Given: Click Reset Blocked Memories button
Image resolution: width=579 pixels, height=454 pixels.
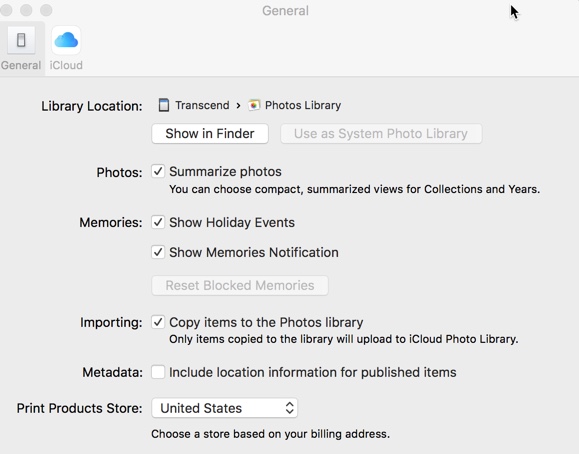Looking at the screenshot, I should pyautogui.click(x=240, y=285).
